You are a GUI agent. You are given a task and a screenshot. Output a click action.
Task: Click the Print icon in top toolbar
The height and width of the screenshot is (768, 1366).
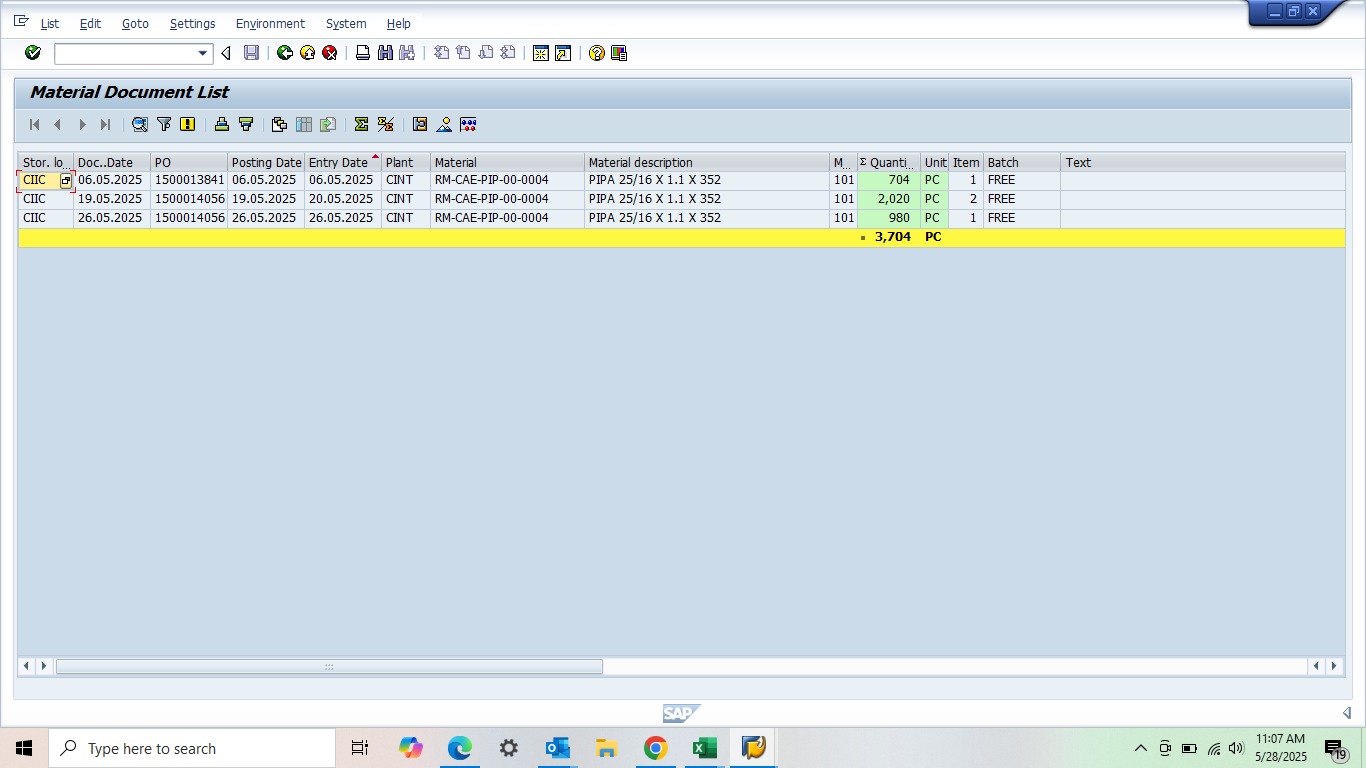[363, 53]
